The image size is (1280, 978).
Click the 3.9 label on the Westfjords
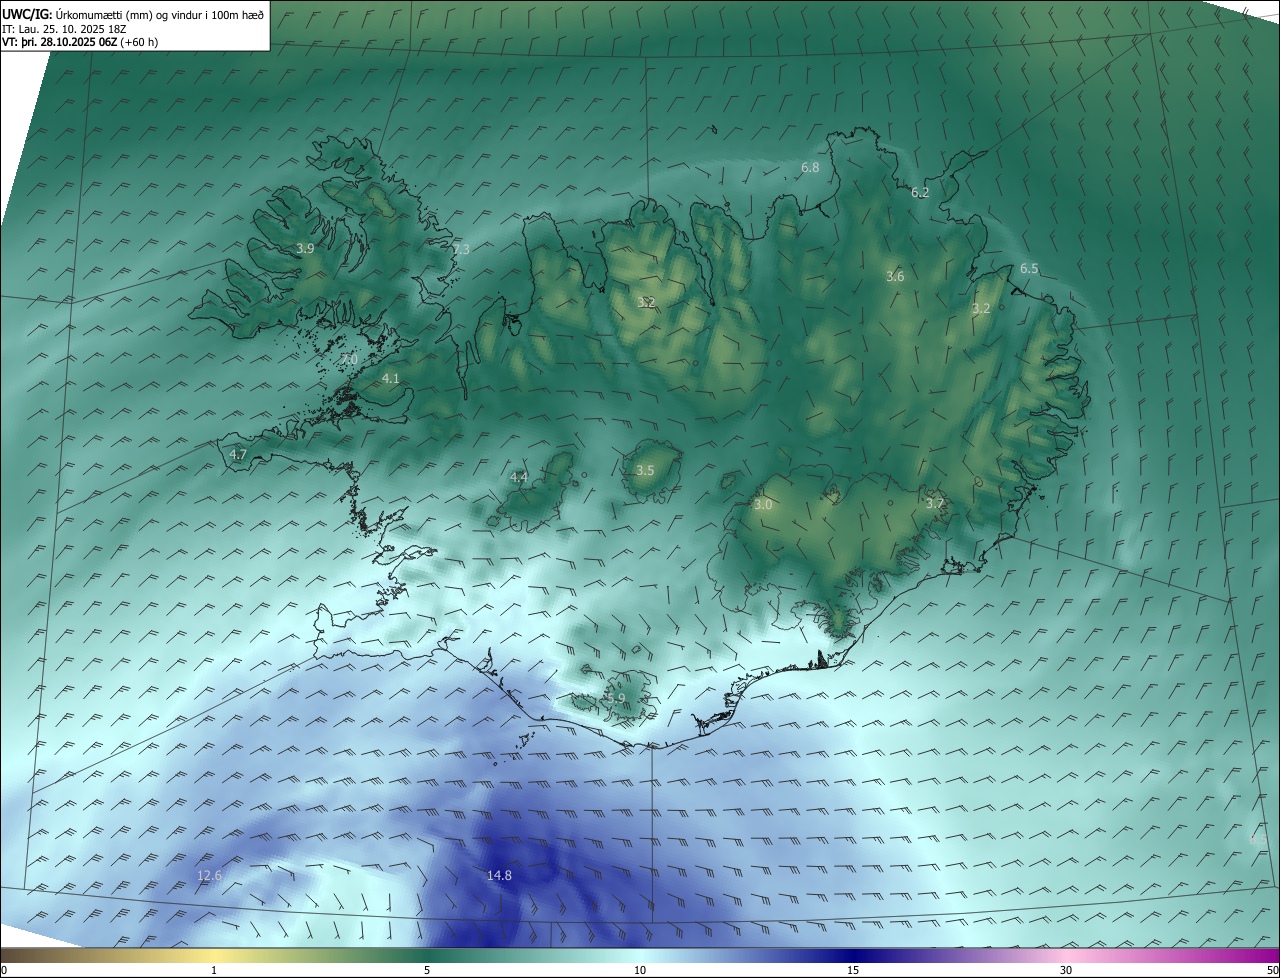[x=306, y=249]
